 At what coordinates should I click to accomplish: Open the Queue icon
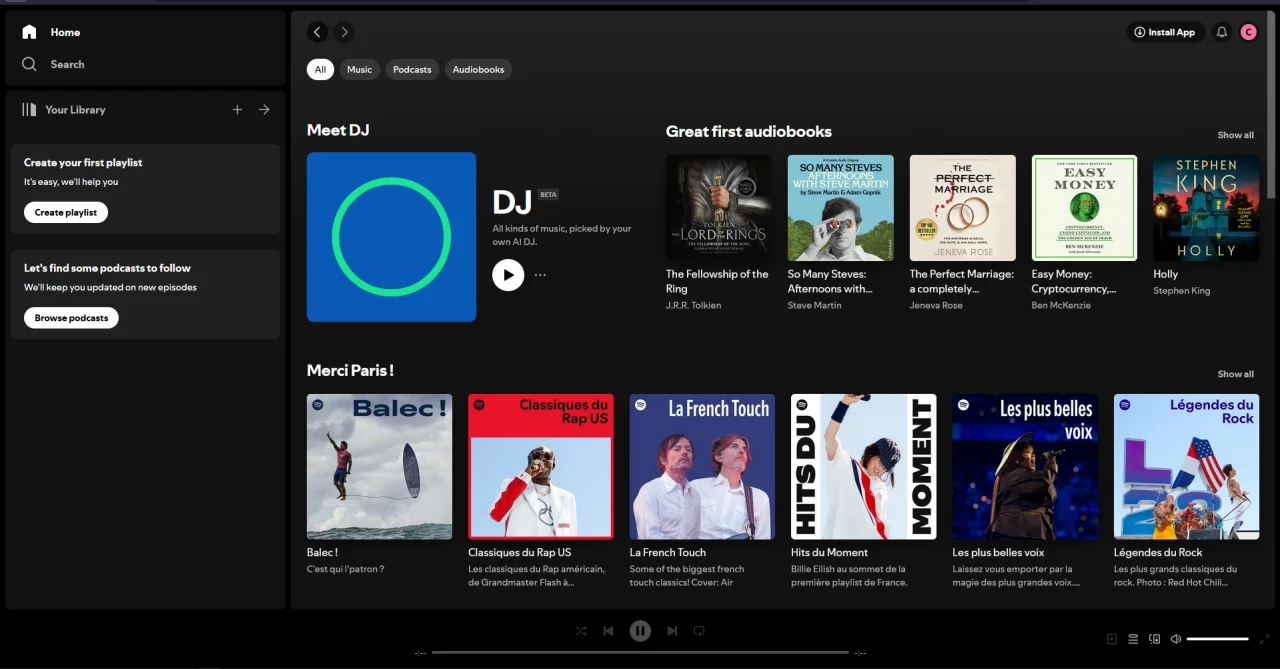point(1133,638)
